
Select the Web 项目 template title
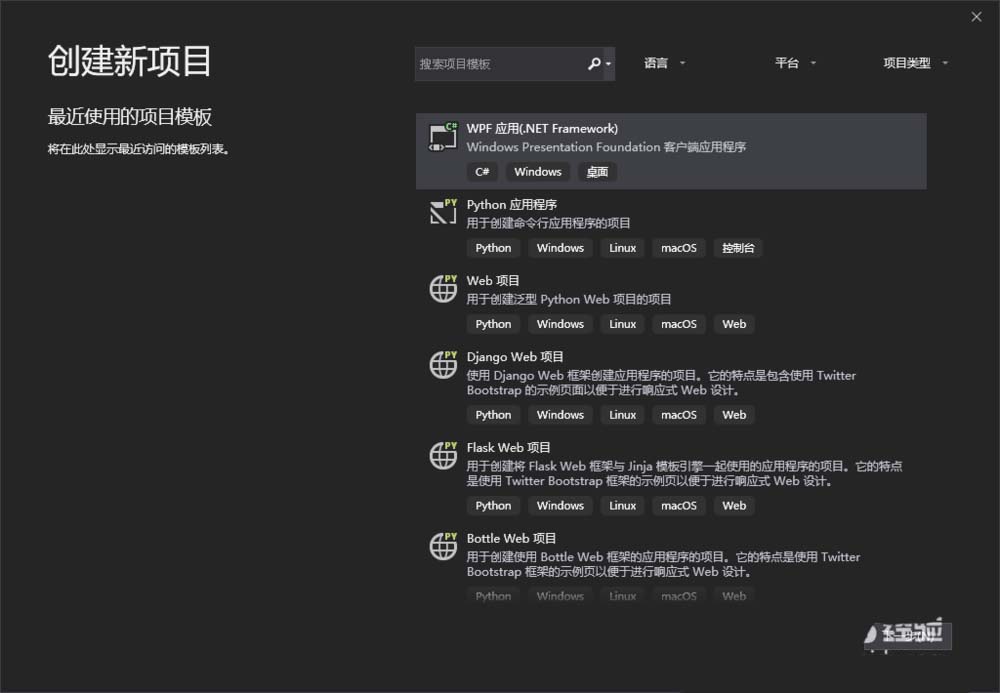point(493,281)
